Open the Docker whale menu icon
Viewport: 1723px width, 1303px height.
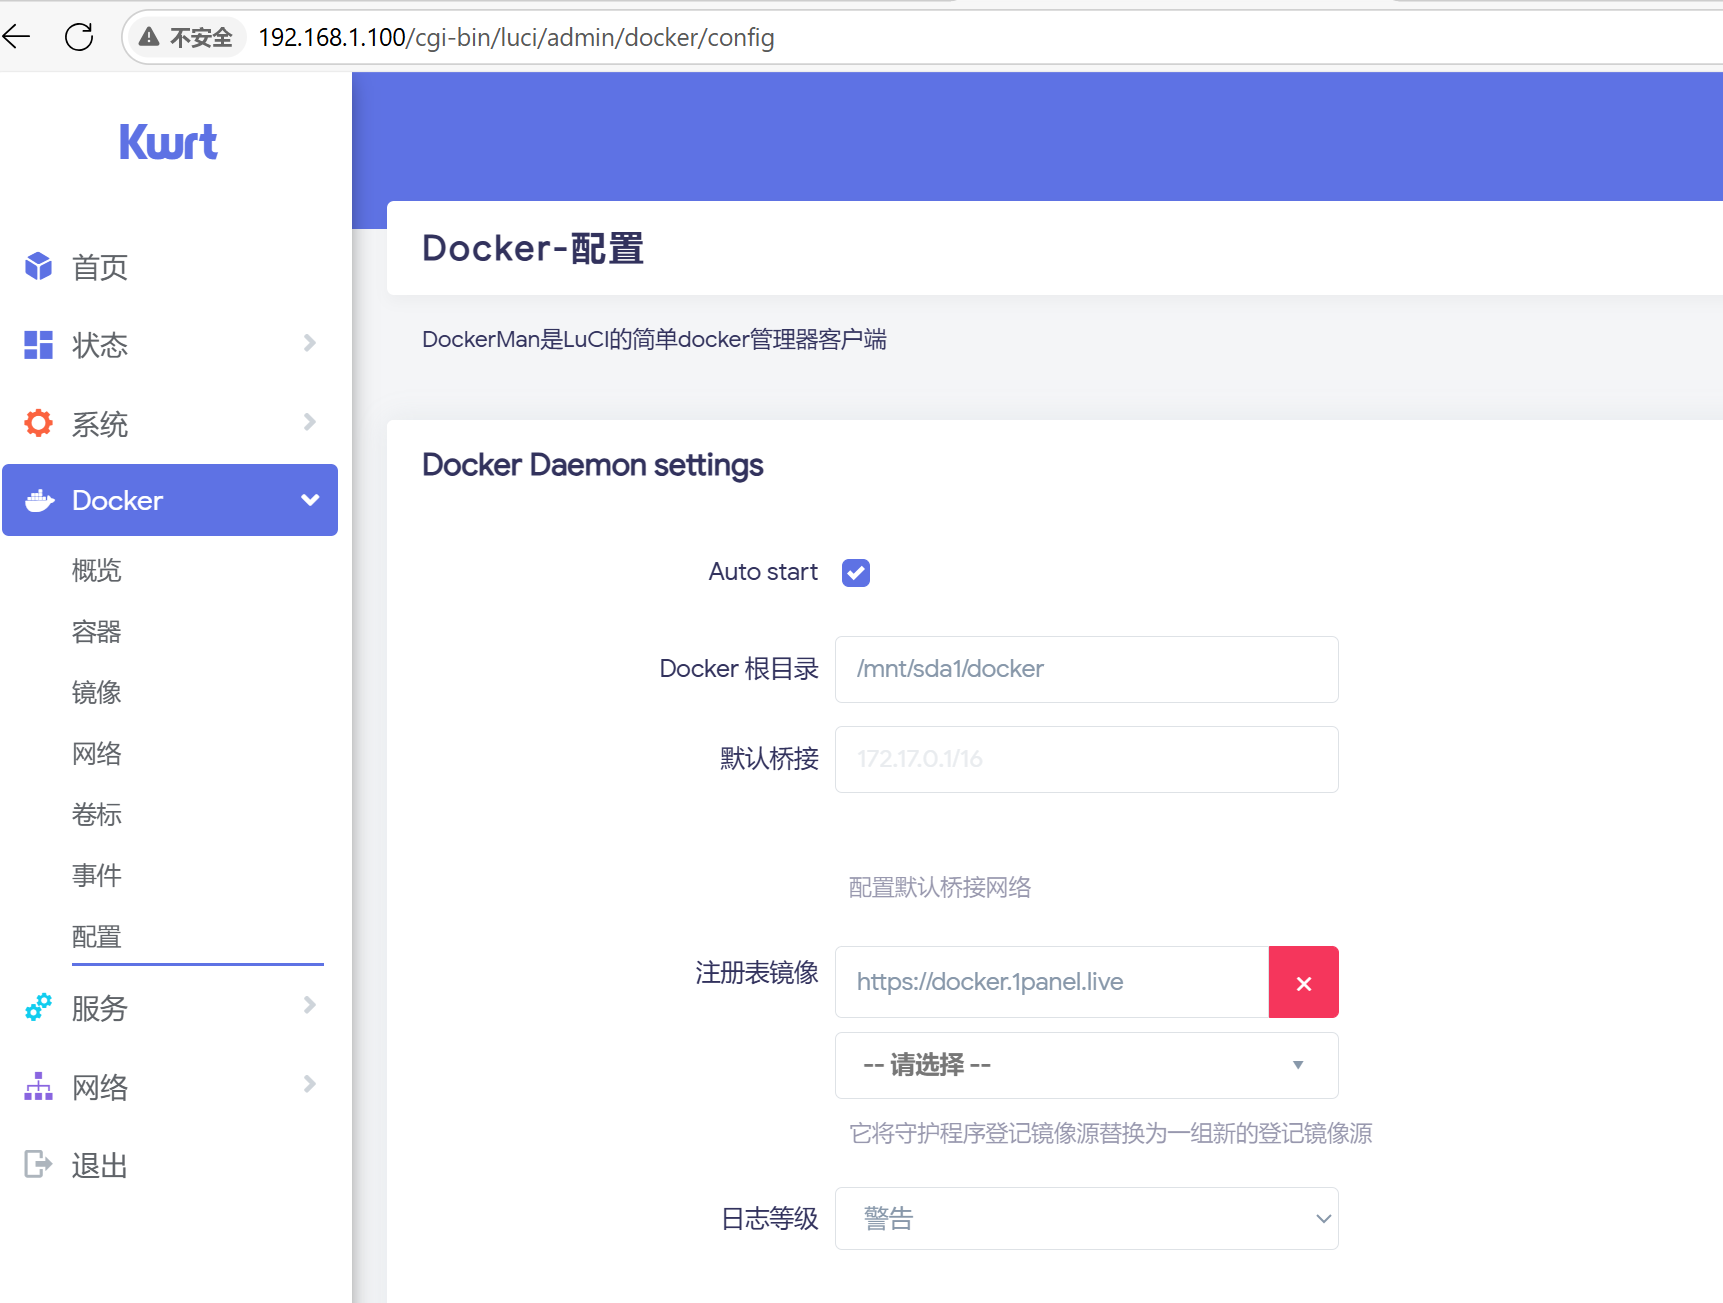point(38,500)
